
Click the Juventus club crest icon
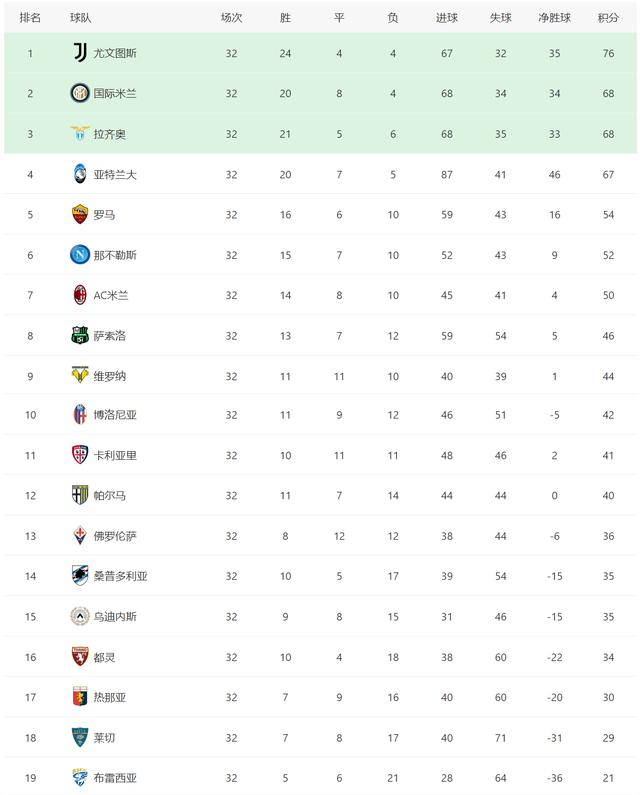(80, 53)
